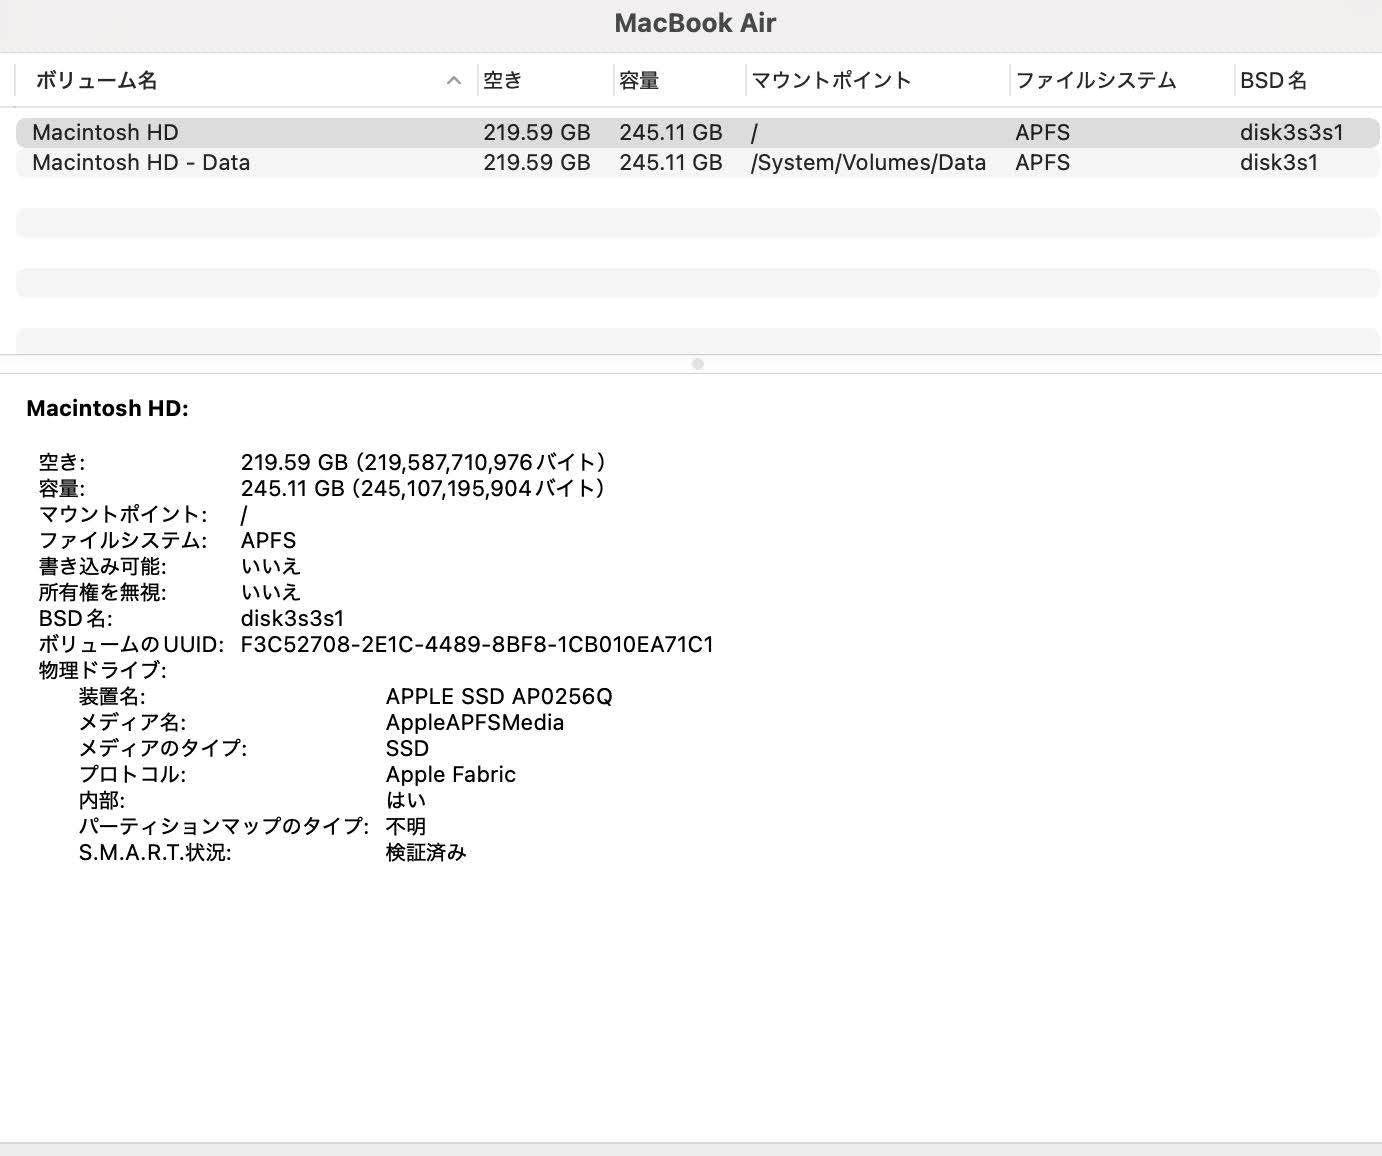Viewport: 1382px width, 1156px height.
Task: Click the pane divider handle dot
Action: click(x=696, y=365)
